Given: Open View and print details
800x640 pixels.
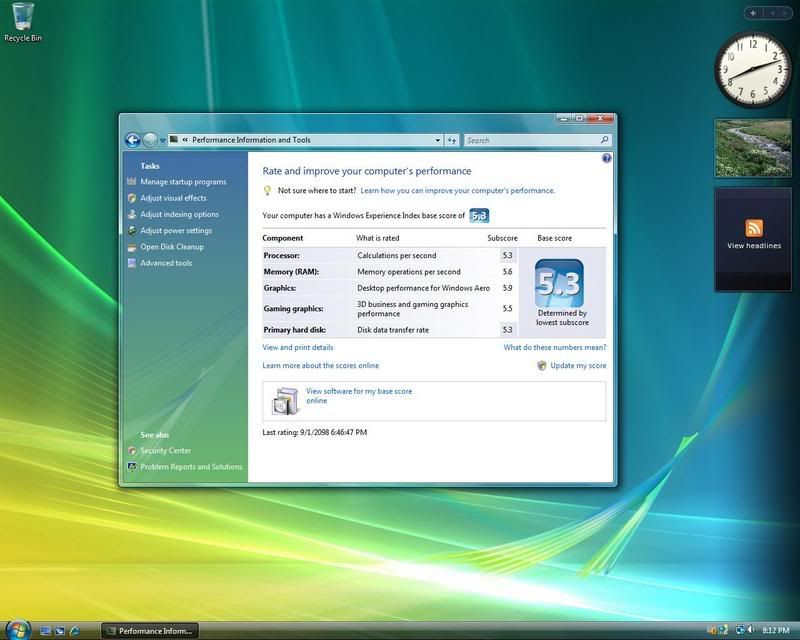Looking at the screenshot, I should click(297, 348).
